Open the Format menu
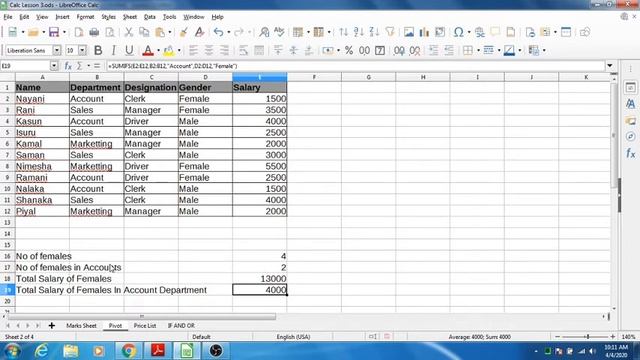Screen dimensions: 640x360 pos(85,17)
